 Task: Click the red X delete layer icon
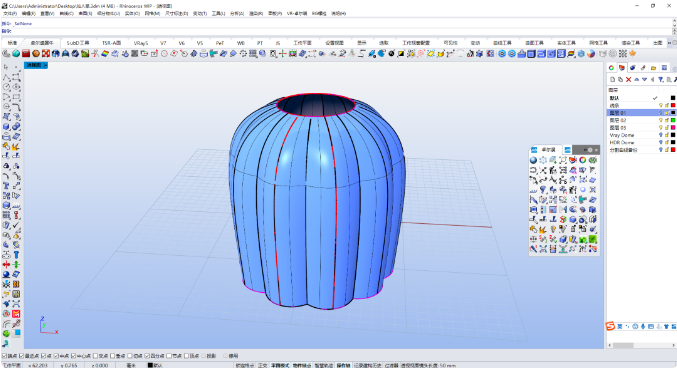pos(629,79)
